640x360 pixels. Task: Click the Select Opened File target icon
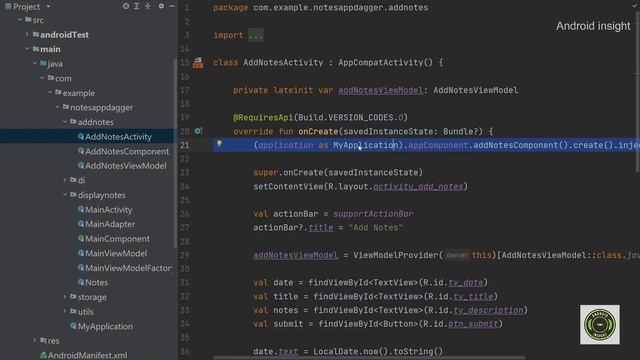pos(126,6)
